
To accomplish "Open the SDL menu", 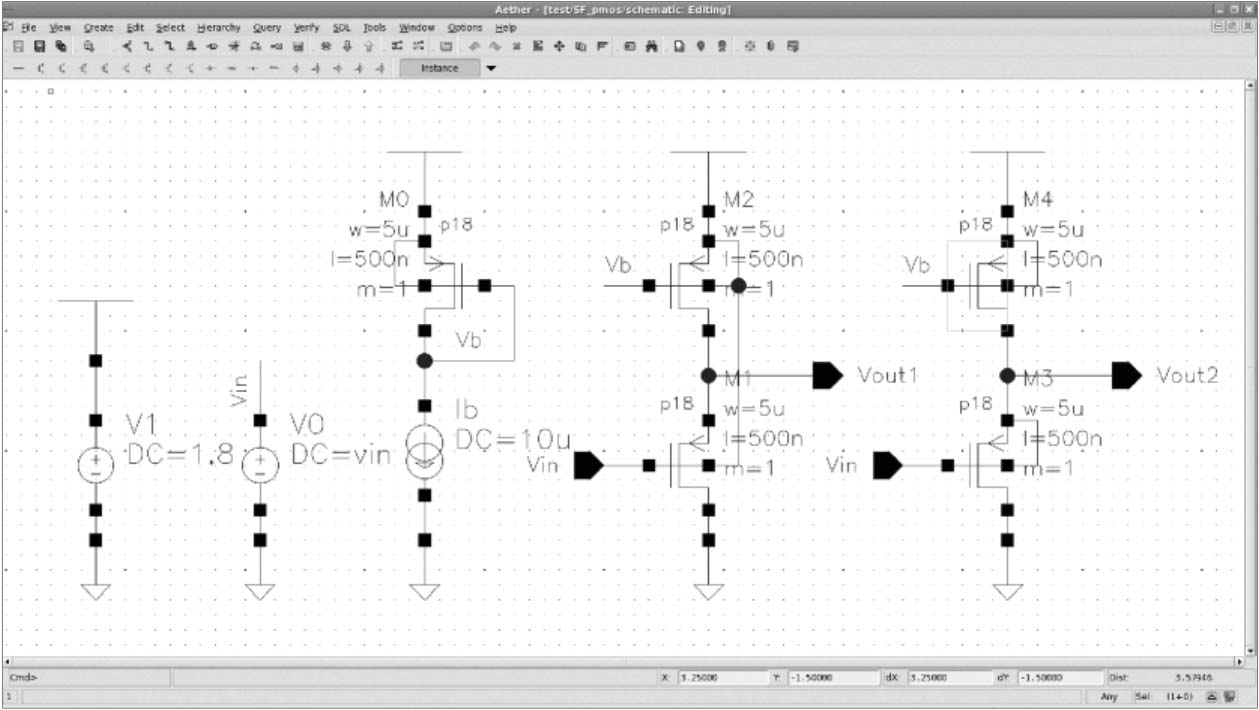I will click(341, 28).
